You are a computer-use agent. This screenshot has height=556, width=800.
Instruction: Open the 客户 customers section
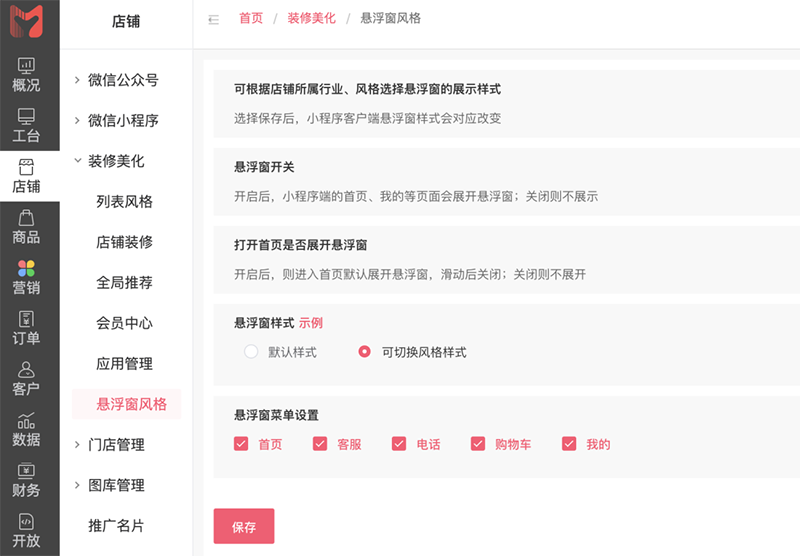pyautogui.click(x=26, y=378)
